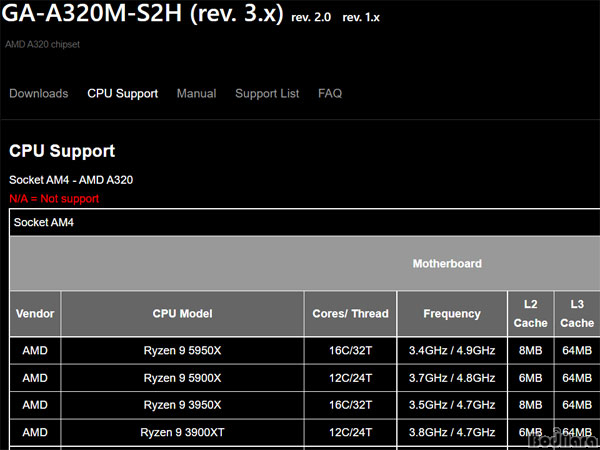Click the 64MB L3 cell for Ryzen 9 3950X
The height and width of the screenshot is (450, 600).
tap(577, 405)
